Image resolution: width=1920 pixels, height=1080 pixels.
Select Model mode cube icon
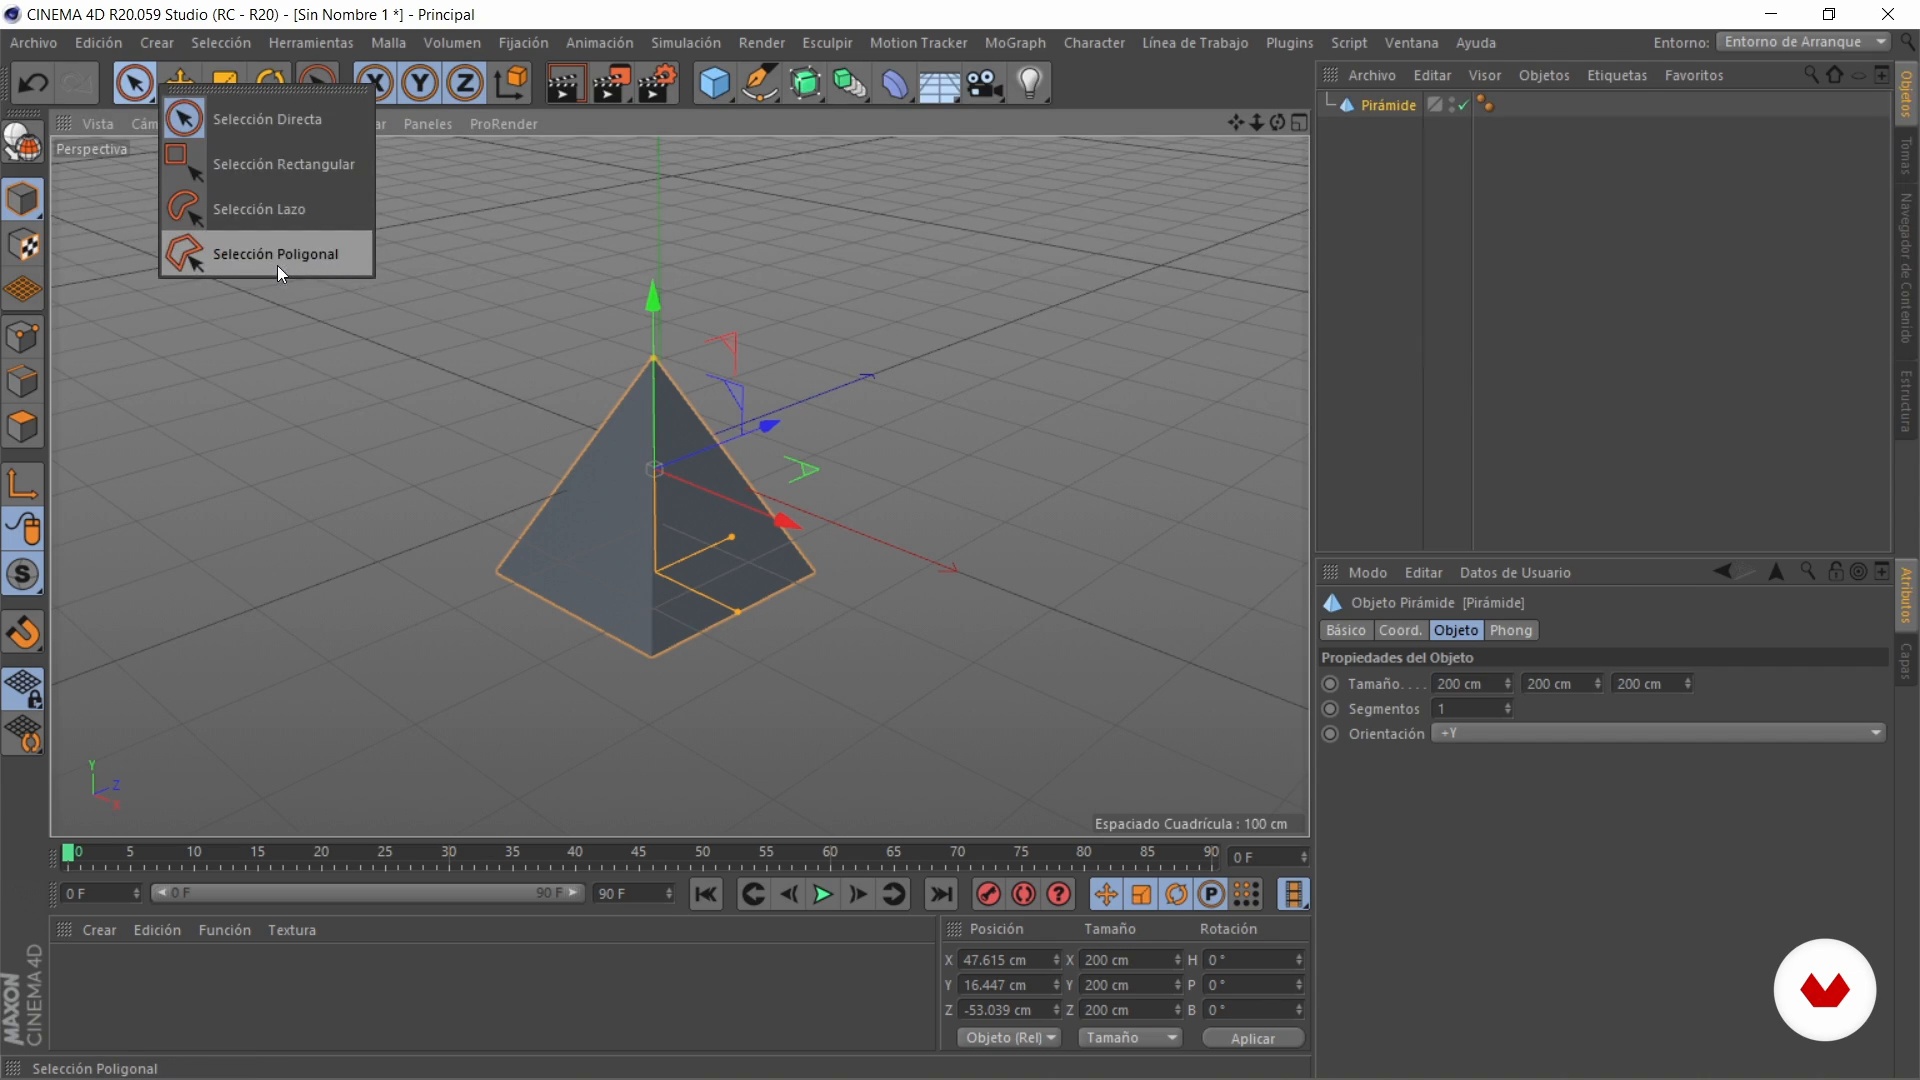tap(22, 199)
